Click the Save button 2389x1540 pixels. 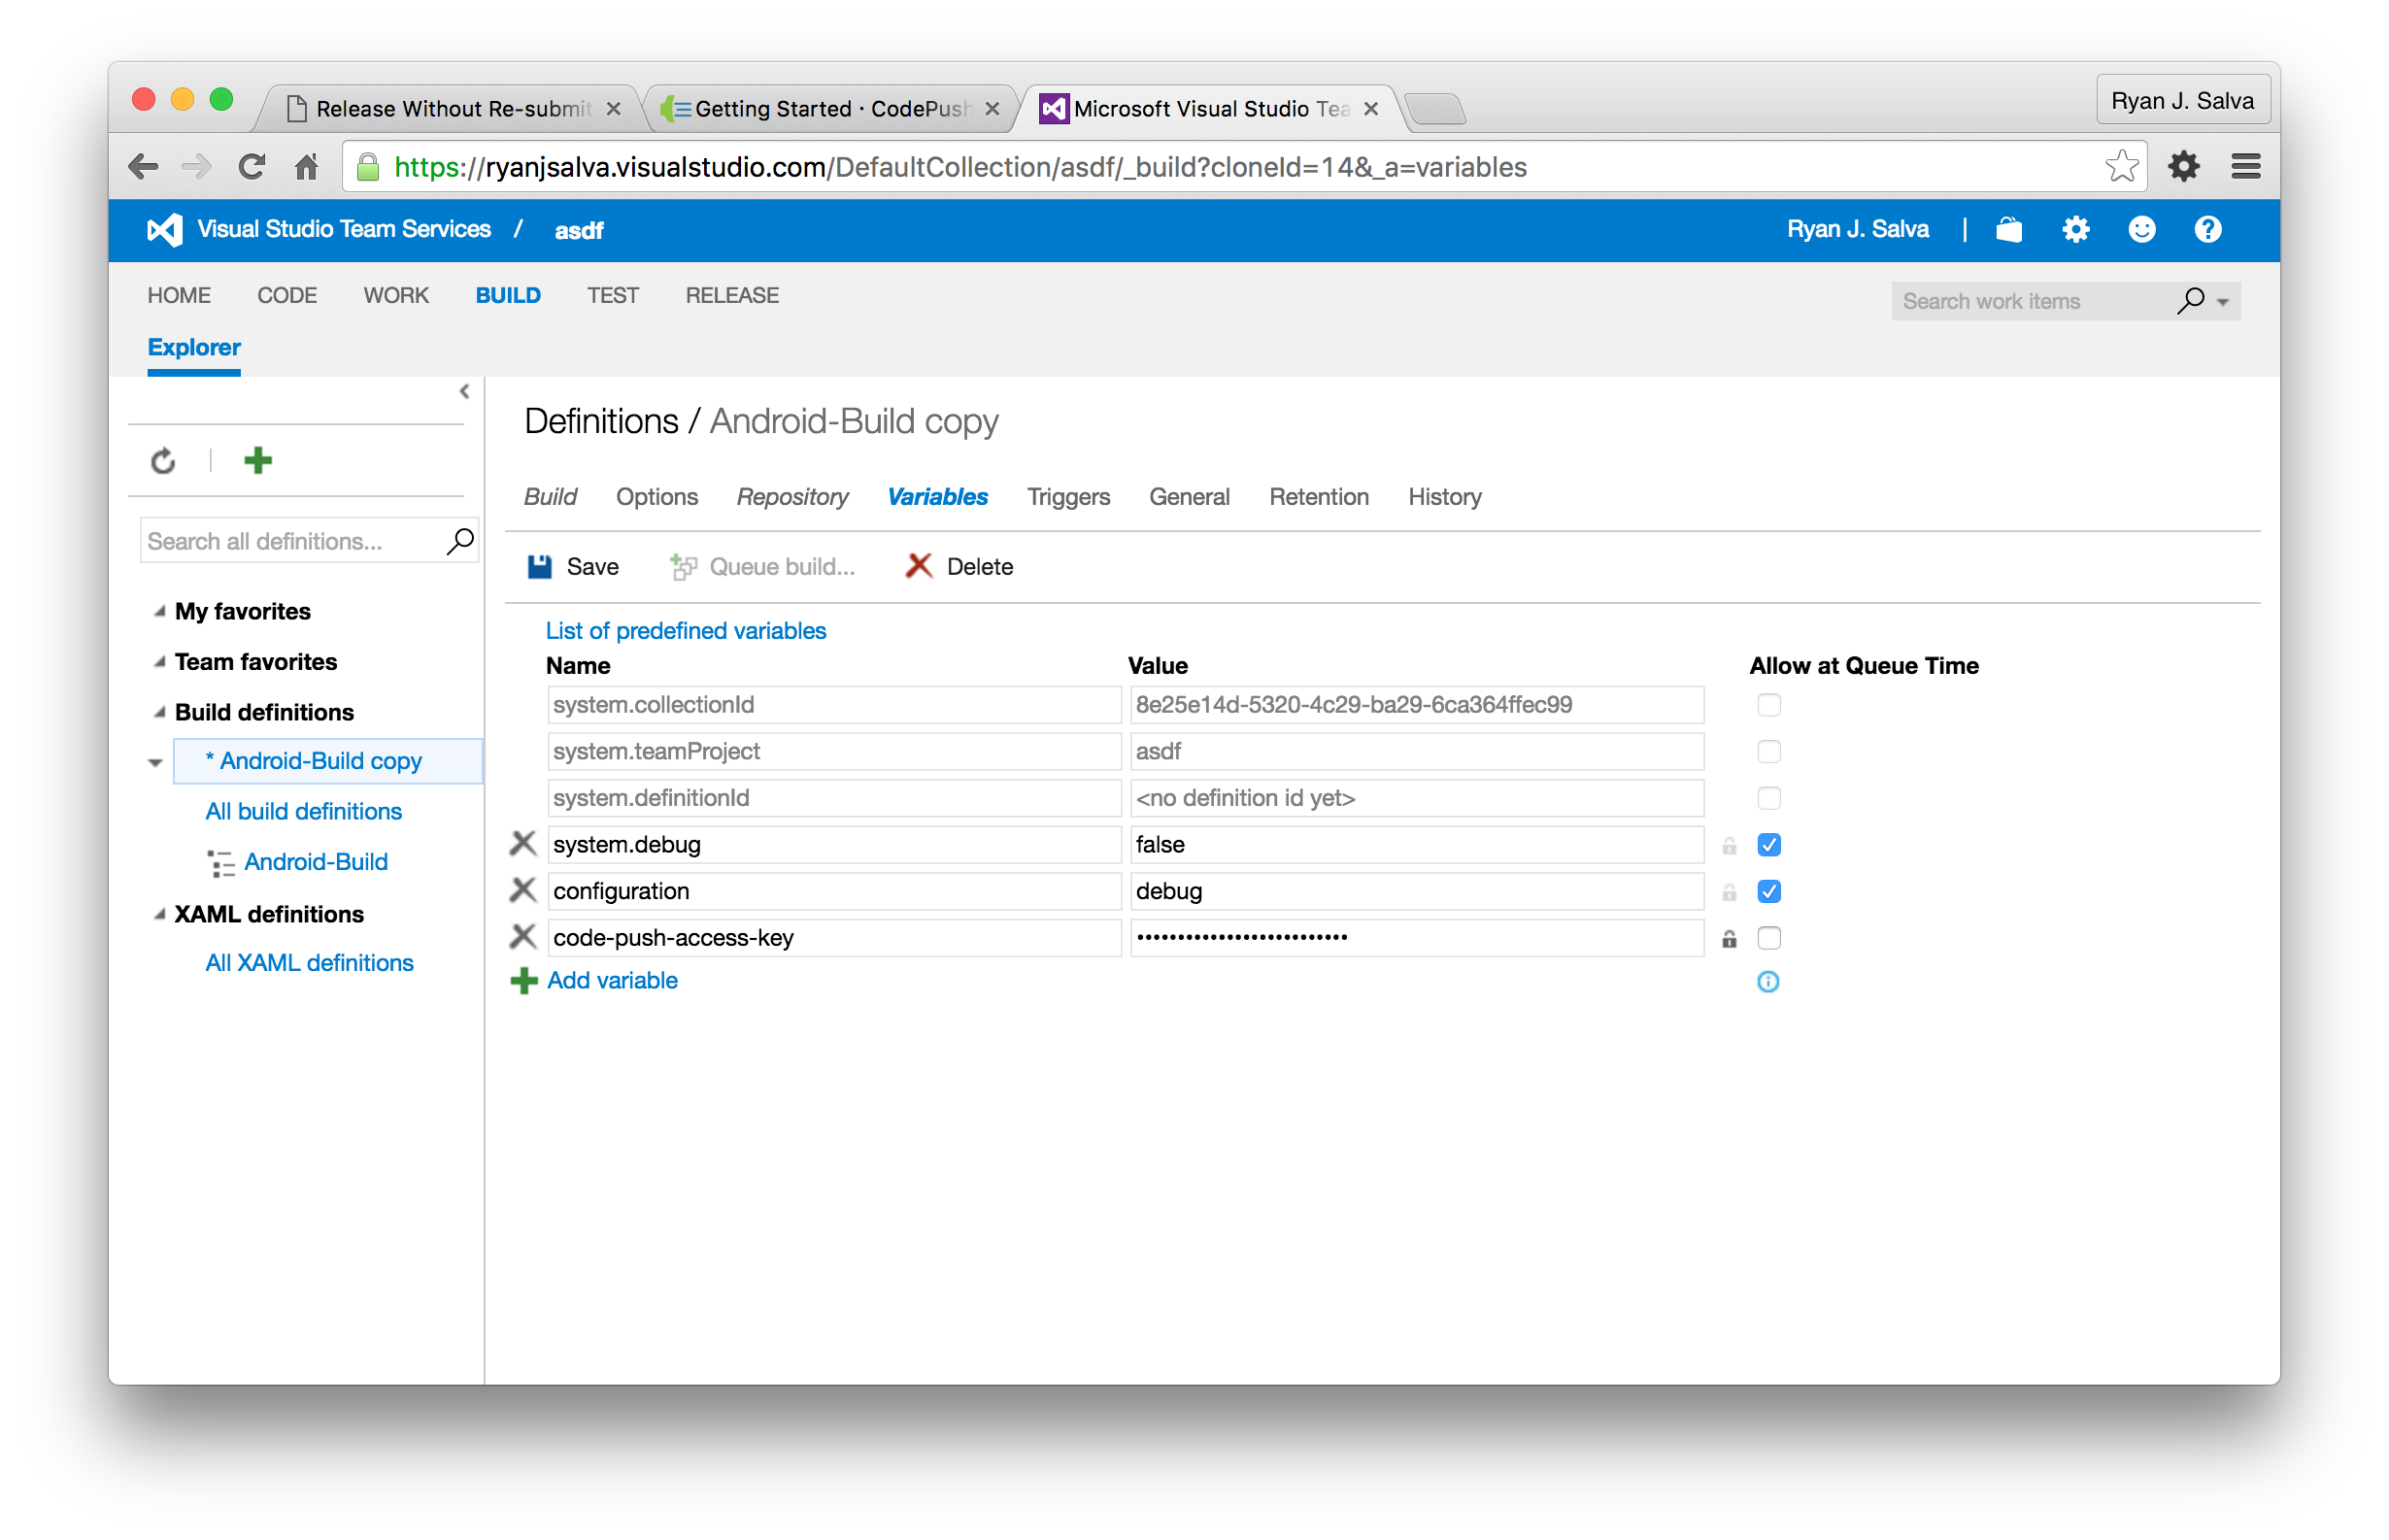coord(573,567)
